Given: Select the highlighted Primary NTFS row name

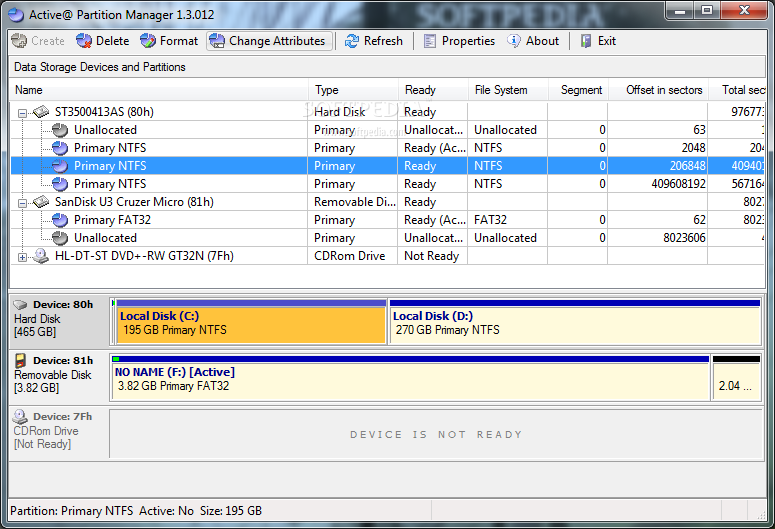Looking at the screenshot, I should 110,166.
